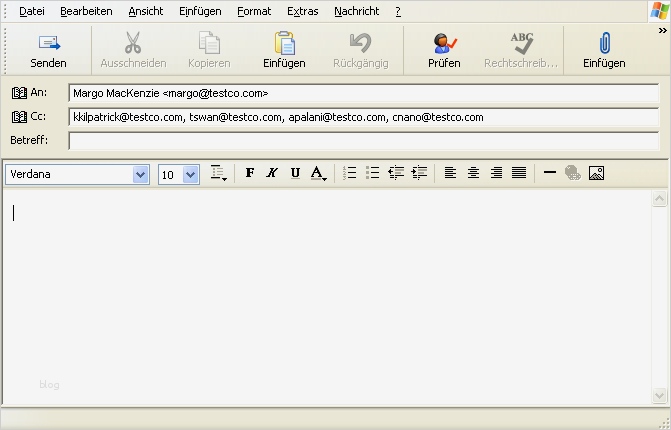Apply bulleted list formatting
The height and width of the screenshot is (430, 671).
372,173
